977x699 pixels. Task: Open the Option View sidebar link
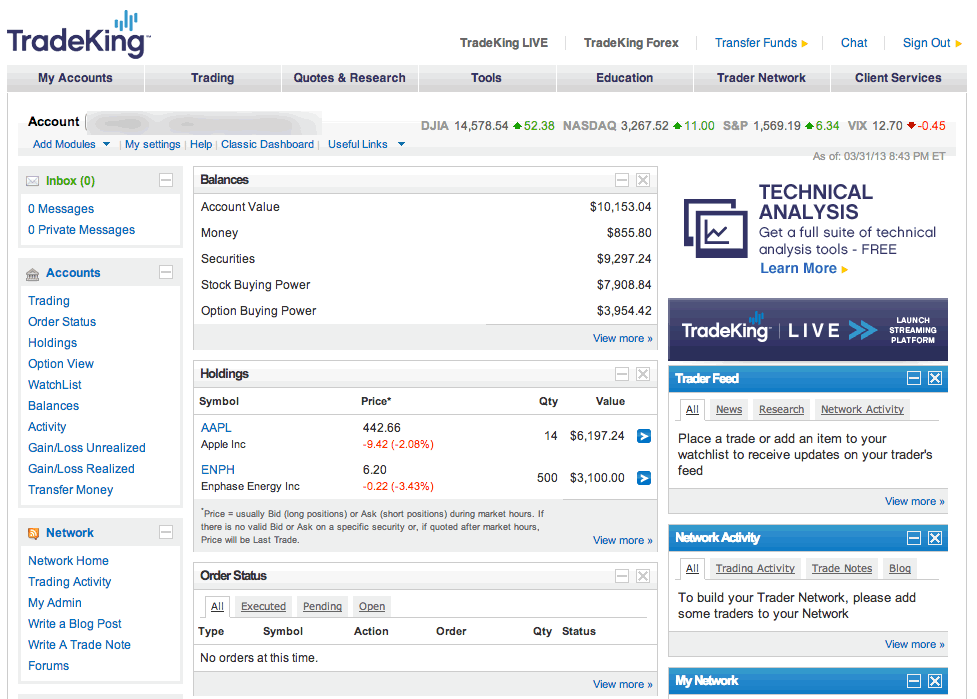coord(61,364)
